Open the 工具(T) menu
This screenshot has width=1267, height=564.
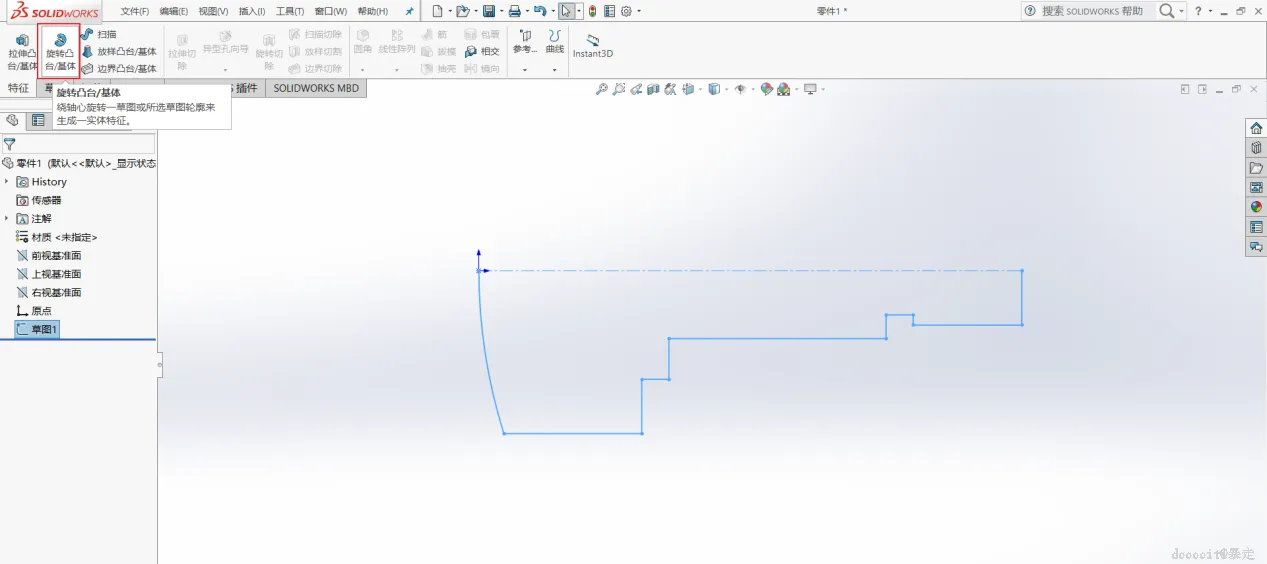pos(289,11)
